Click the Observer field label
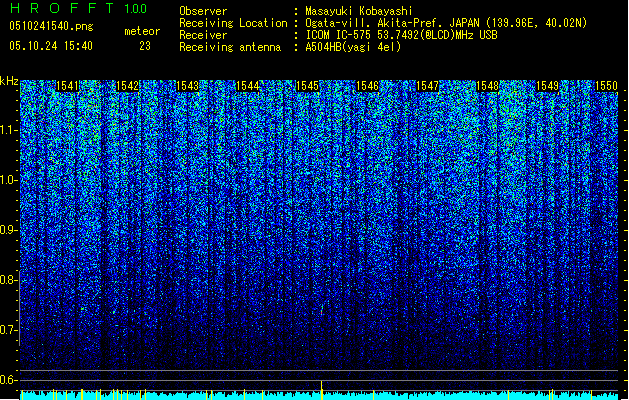Screen dimensions: 629x400 pyautogui.click(x=203, y=11)
